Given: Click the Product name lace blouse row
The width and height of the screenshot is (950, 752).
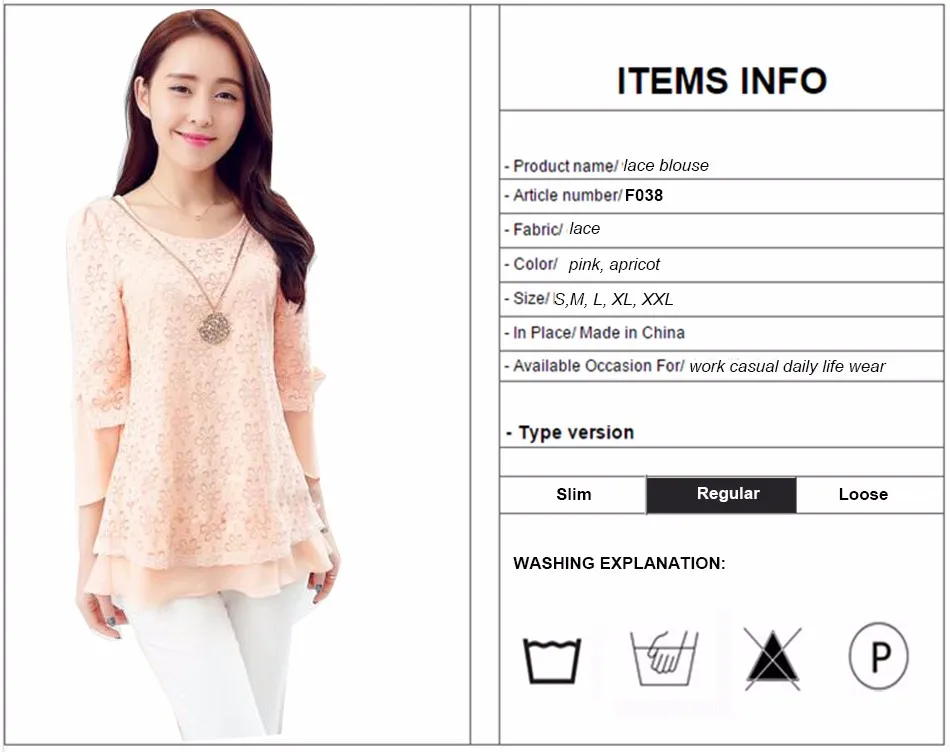Looking at the screenshot, I should pos(722,165).
